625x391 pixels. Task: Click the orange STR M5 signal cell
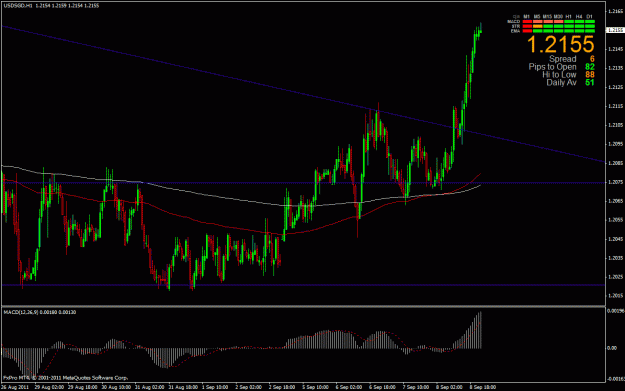click(x=538, y=26)
